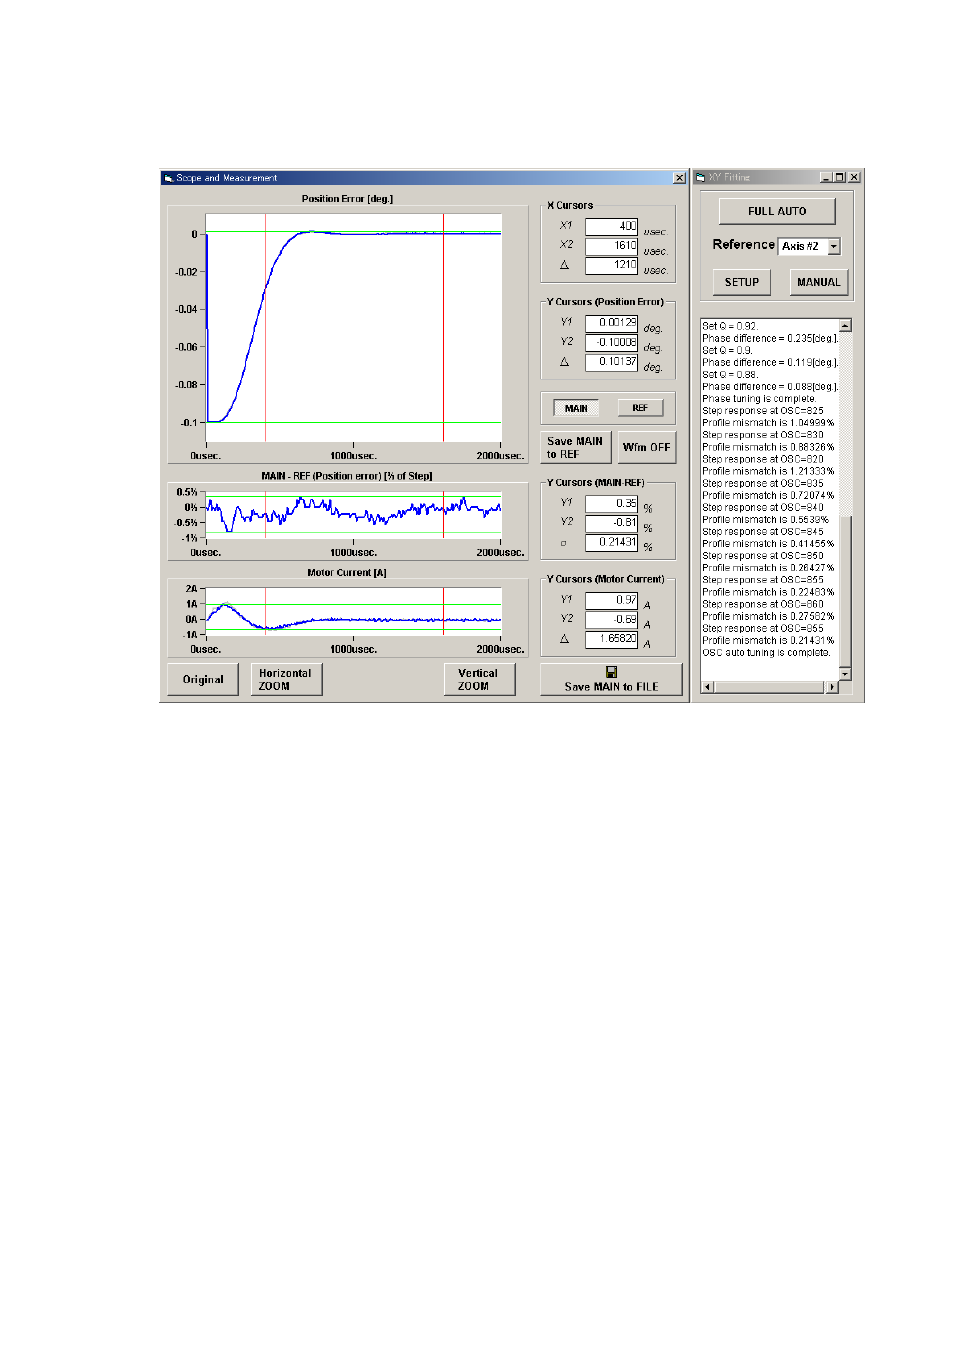
Task: Select Position Error delta field 0.10137
Action: point(611,362)
